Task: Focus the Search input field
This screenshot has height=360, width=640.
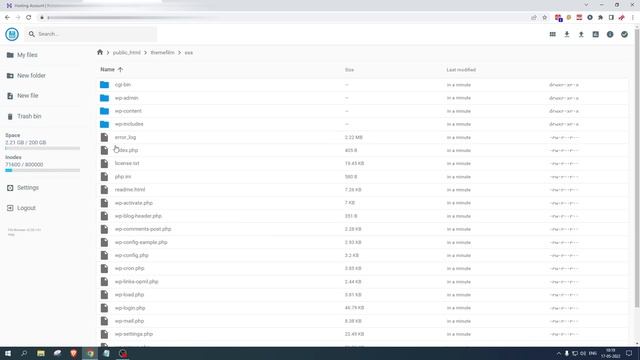Action: click(91, 34)
